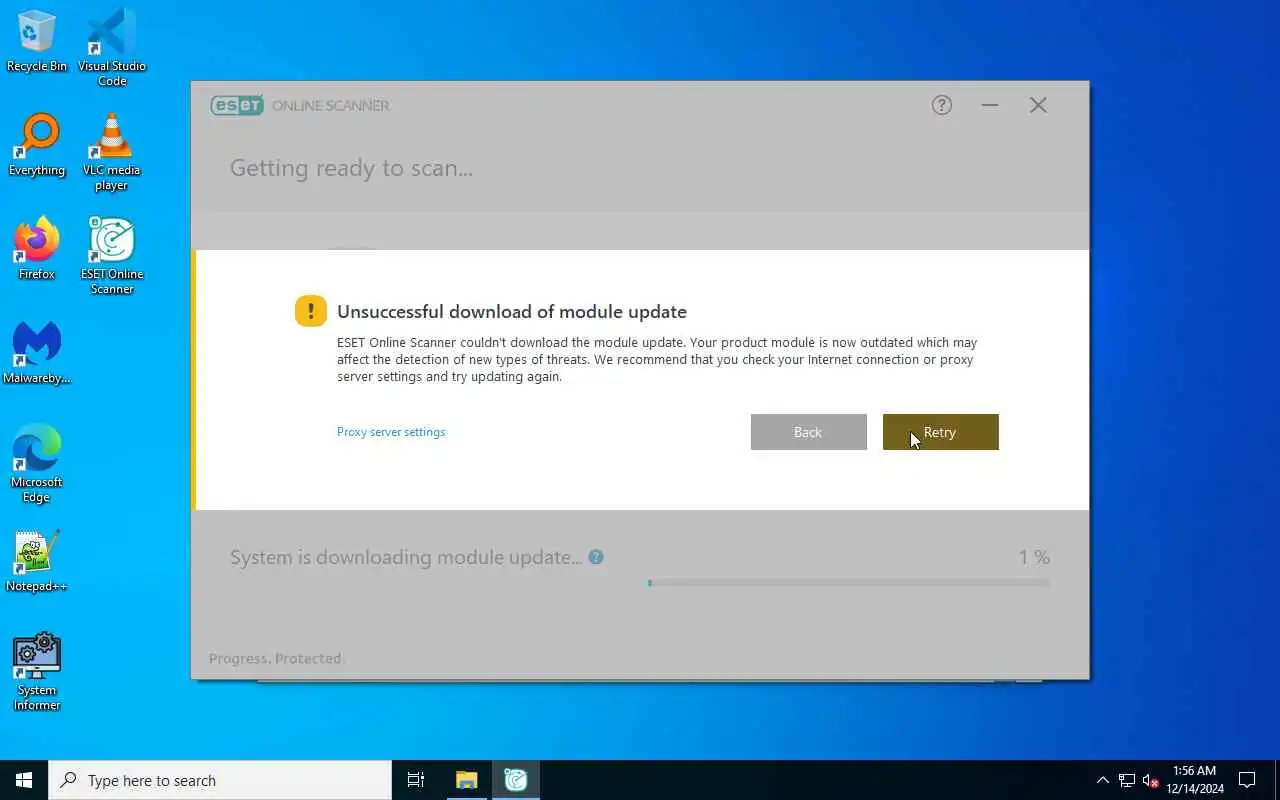This screenshot has height=800, width=1280.
Task: Select Firefox desktop icon
Action: (x=37, y=249)
